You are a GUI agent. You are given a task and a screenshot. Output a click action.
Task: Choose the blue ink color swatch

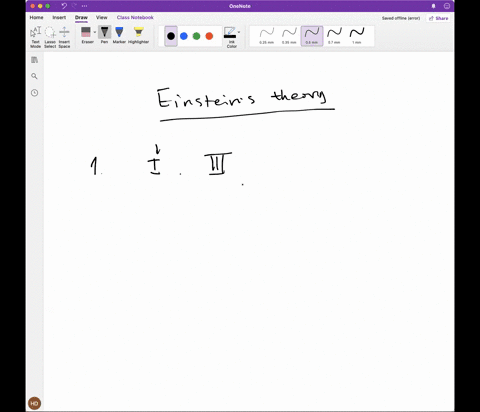point(184,36)
